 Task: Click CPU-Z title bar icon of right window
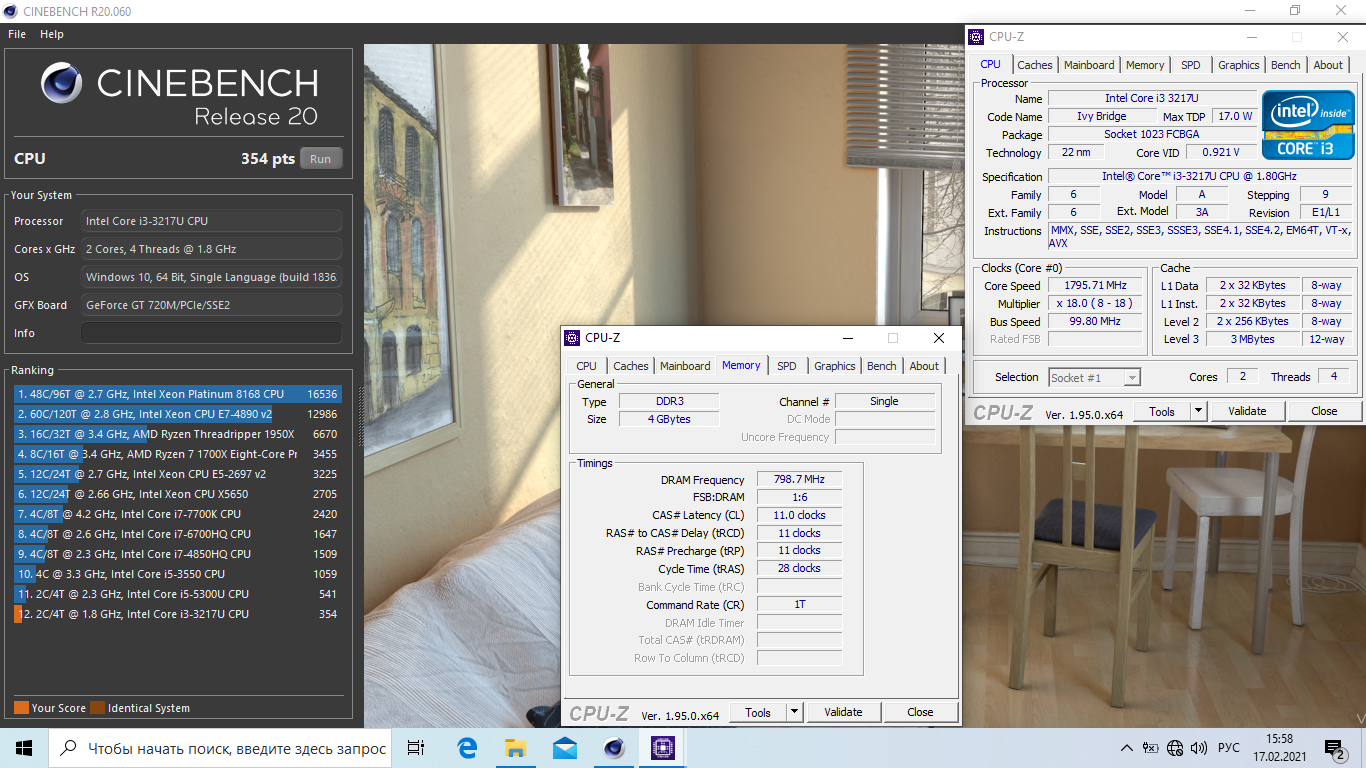976,37
